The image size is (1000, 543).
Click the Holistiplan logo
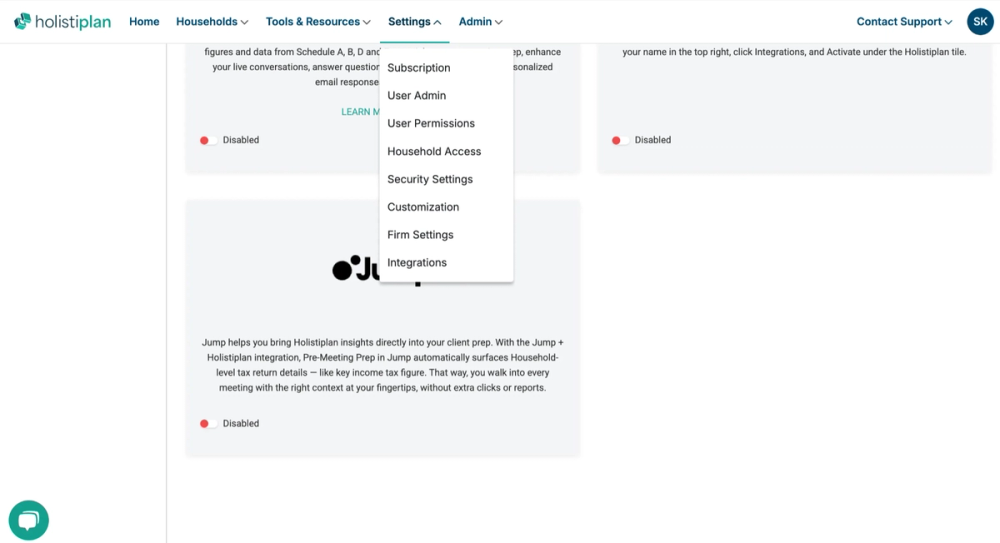62,22
